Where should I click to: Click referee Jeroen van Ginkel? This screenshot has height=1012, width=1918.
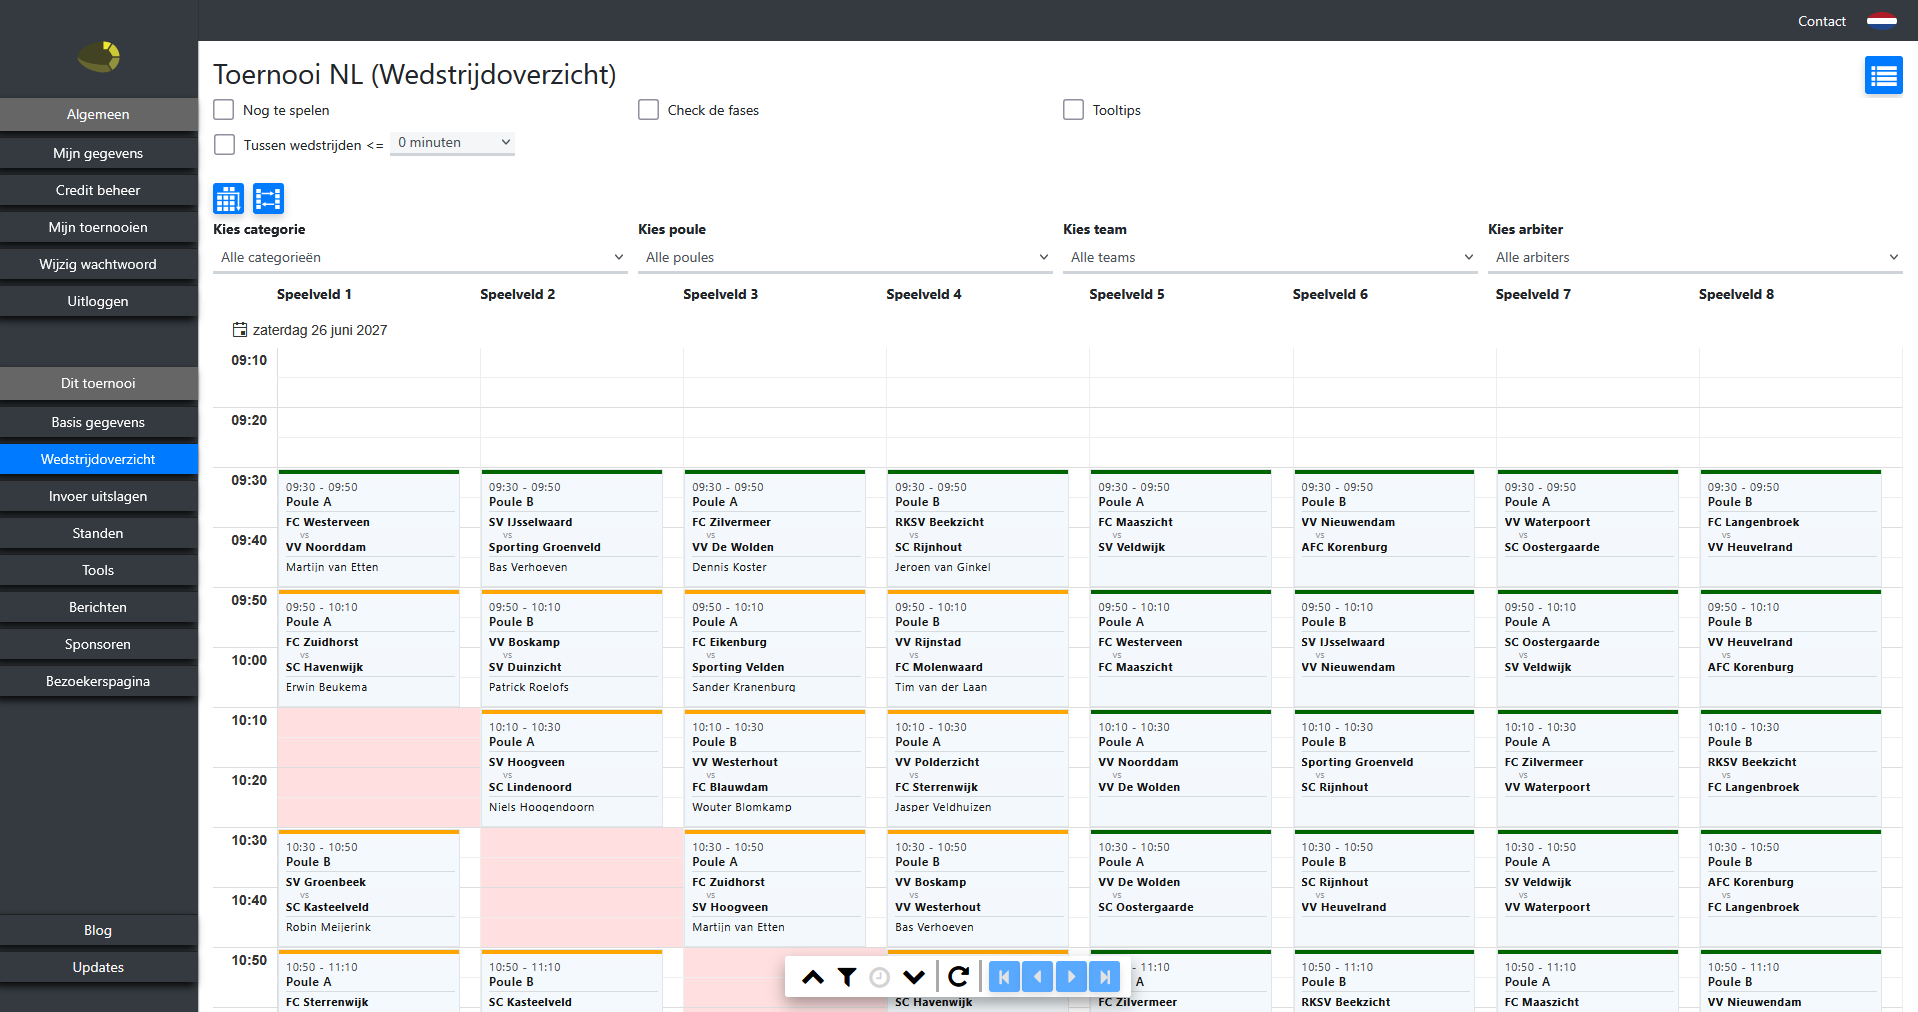(943, 567)
